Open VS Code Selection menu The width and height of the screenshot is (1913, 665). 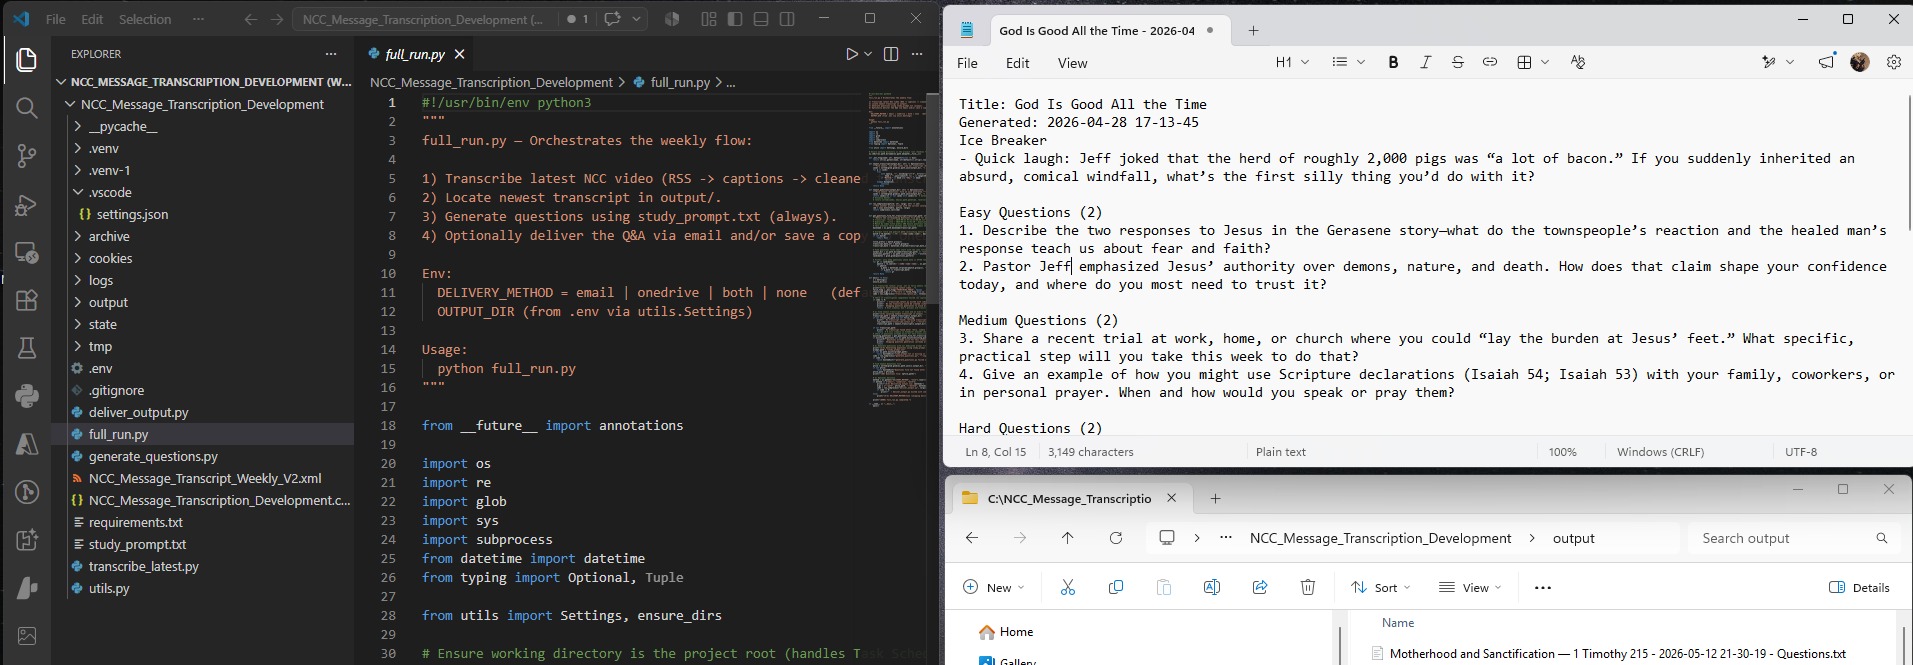(145, 19)
